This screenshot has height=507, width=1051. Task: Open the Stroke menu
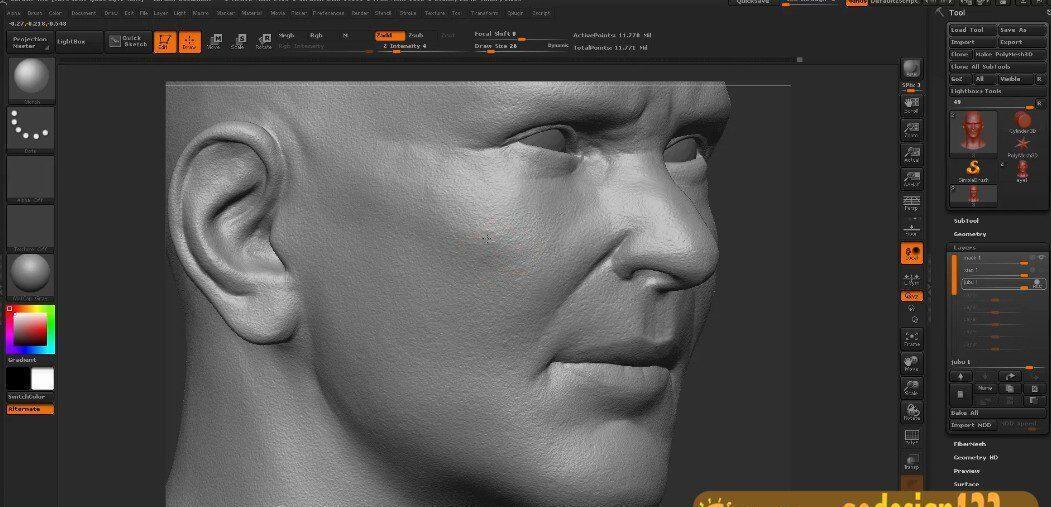(x=408, y=13)
